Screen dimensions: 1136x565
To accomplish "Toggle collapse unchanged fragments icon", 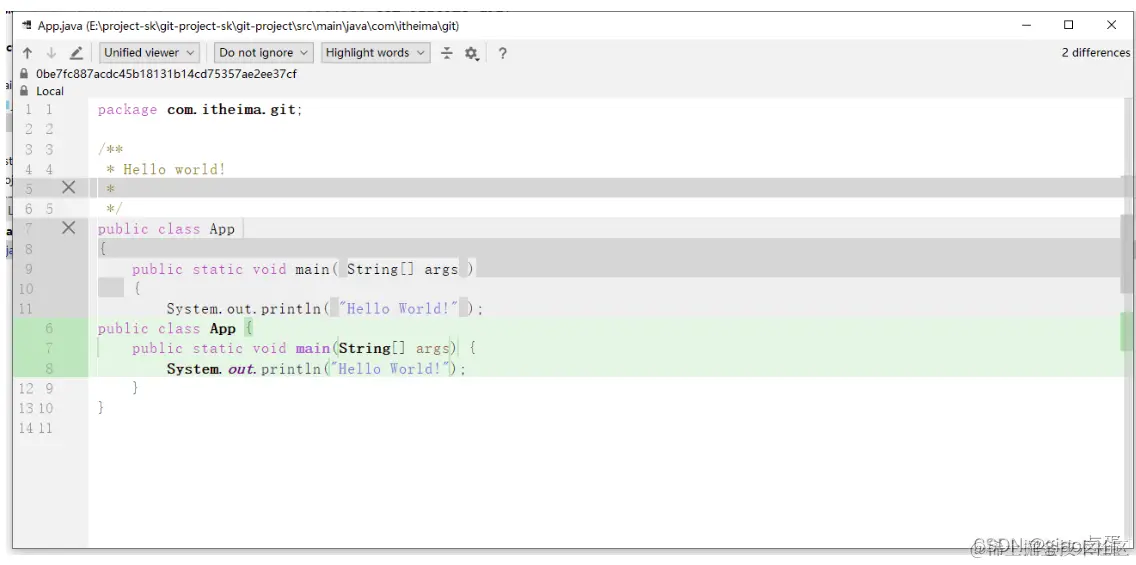I will click(x=447, y=53).
